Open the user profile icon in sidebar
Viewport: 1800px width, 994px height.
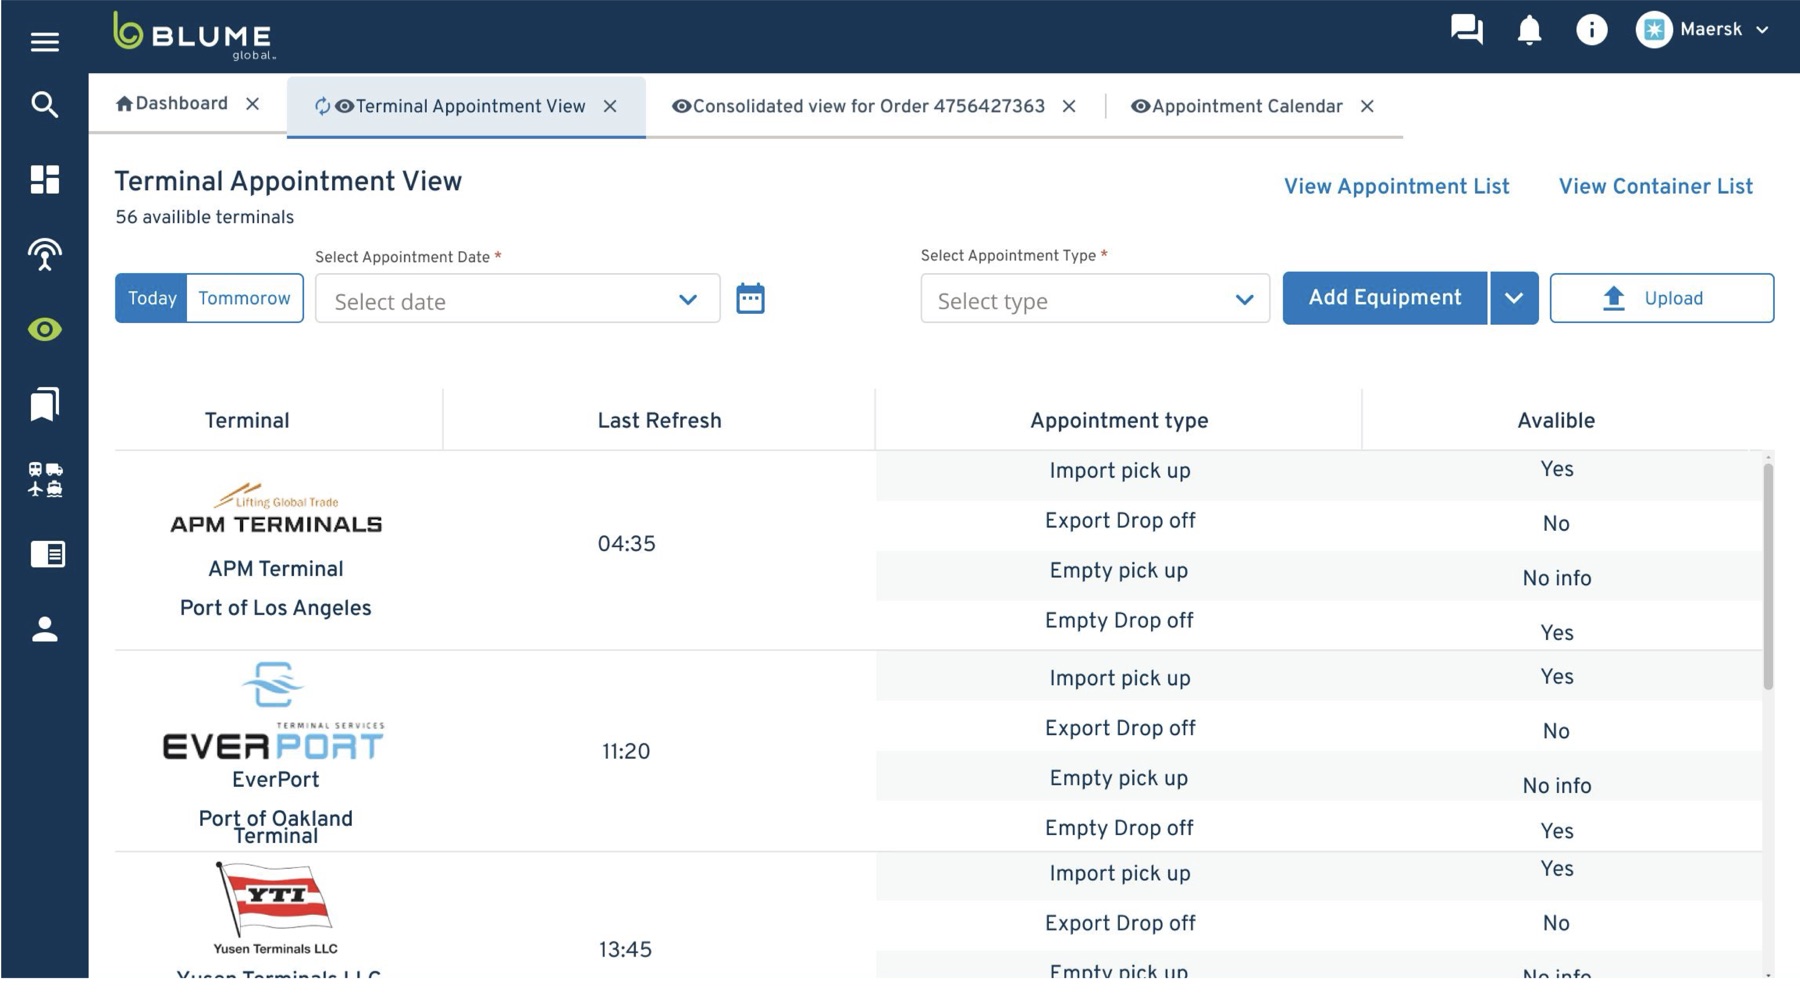[x=44, y=629]
